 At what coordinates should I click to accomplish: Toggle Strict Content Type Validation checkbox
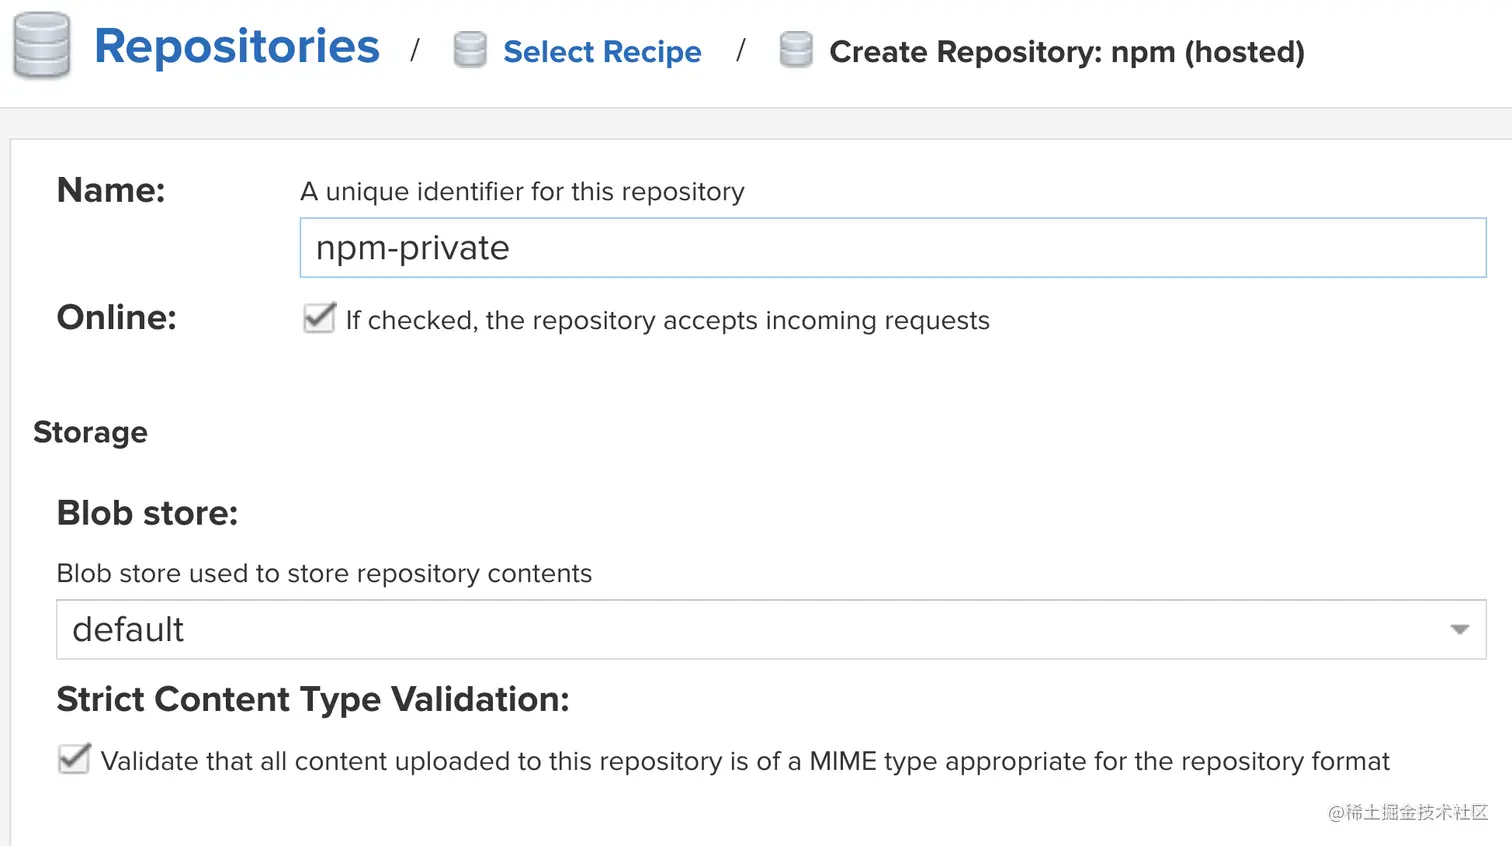pos(74,759)
